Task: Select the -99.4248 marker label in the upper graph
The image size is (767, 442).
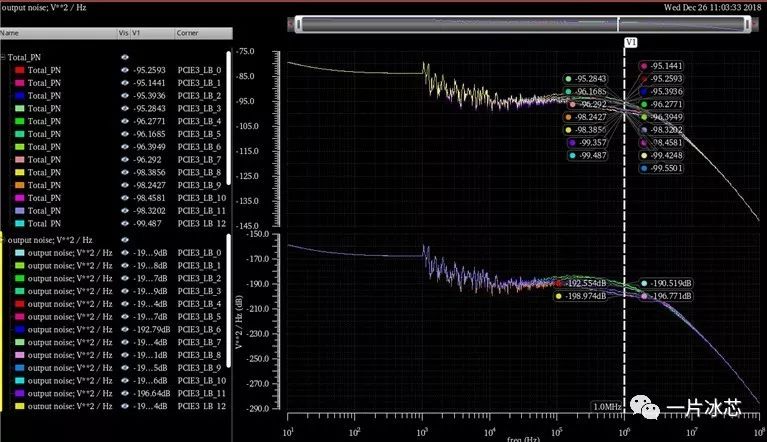Action: [x=662, y=155]
